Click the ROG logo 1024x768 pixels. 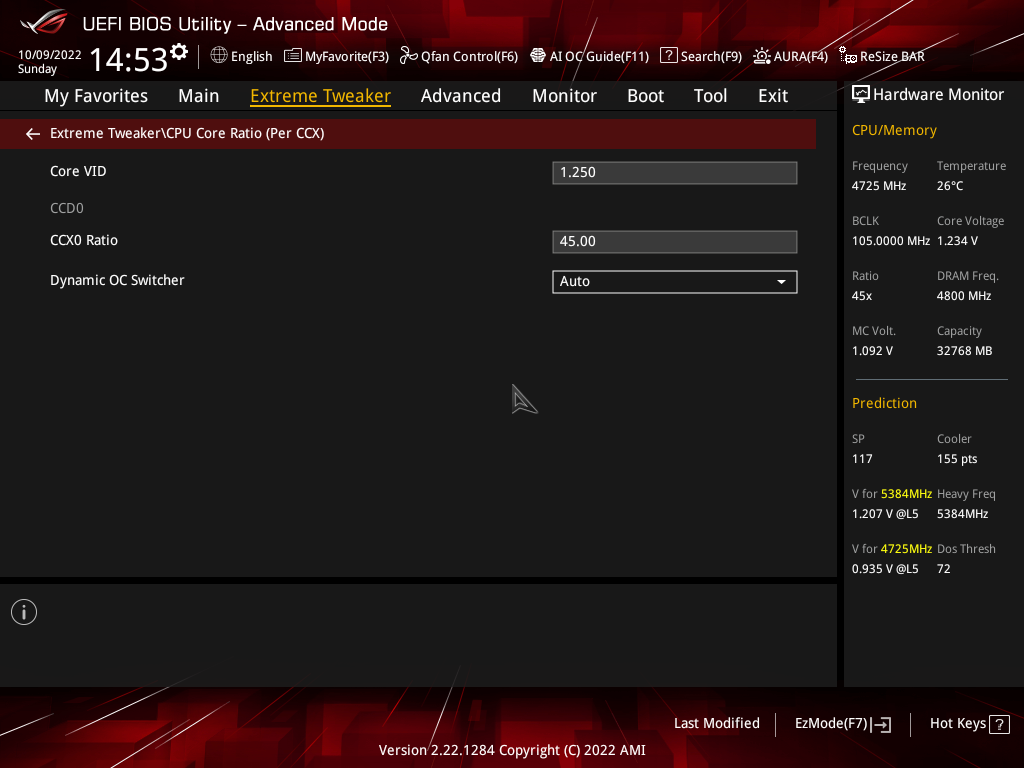[44, 23]
